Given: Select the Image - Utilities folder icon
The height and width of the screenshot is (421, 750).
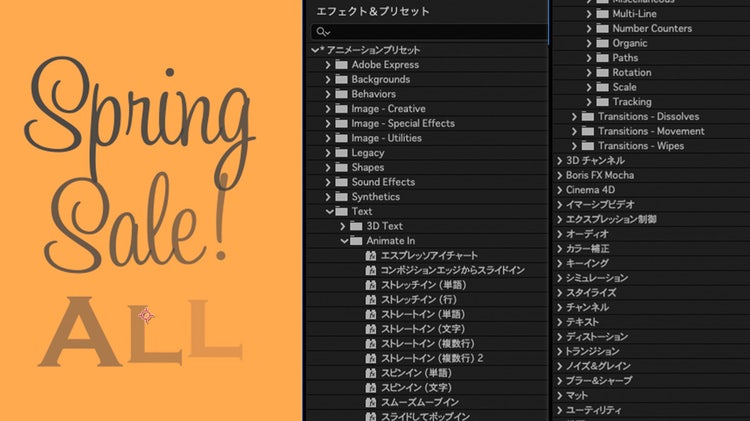Looking at the screenshot, I should 341,138.
